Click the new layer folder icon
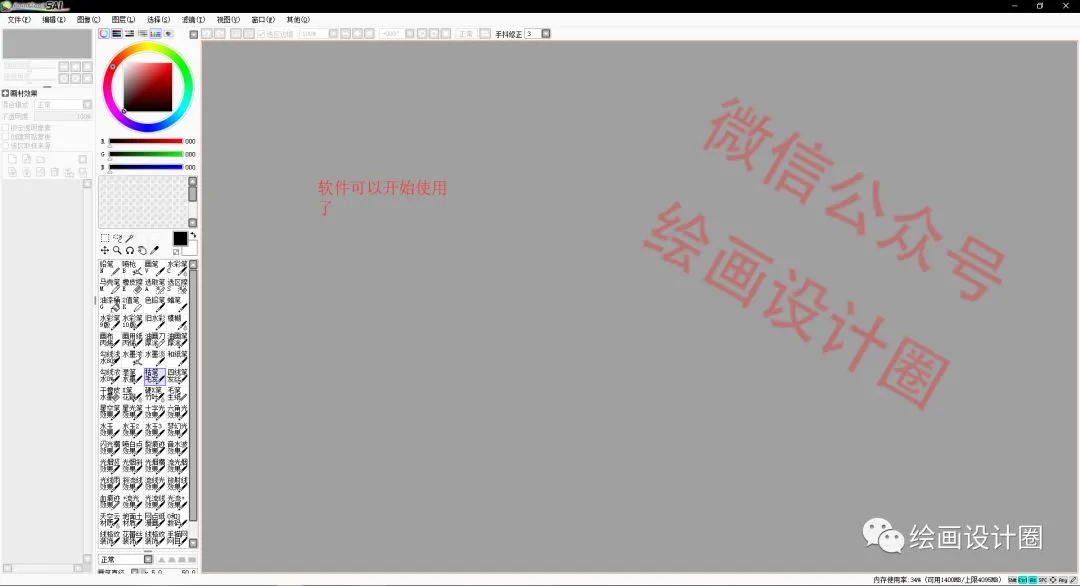Screen dimensions: 1080x586 41,159
